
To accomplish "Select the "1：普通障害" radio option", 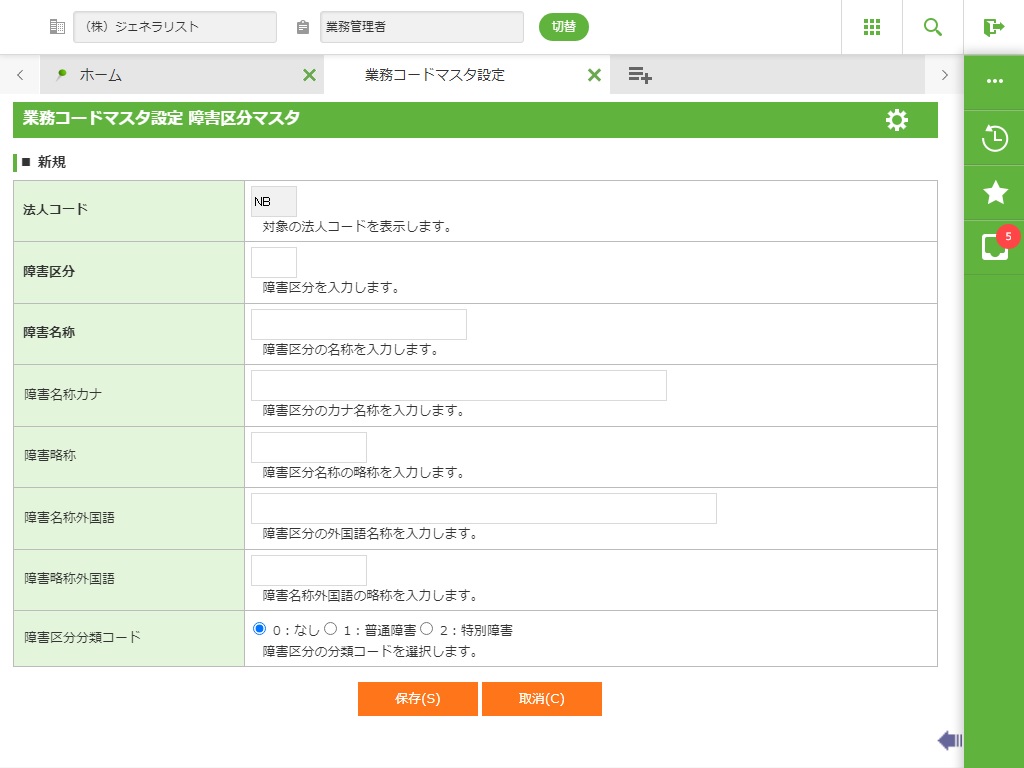I will click(x=330, y=629).
